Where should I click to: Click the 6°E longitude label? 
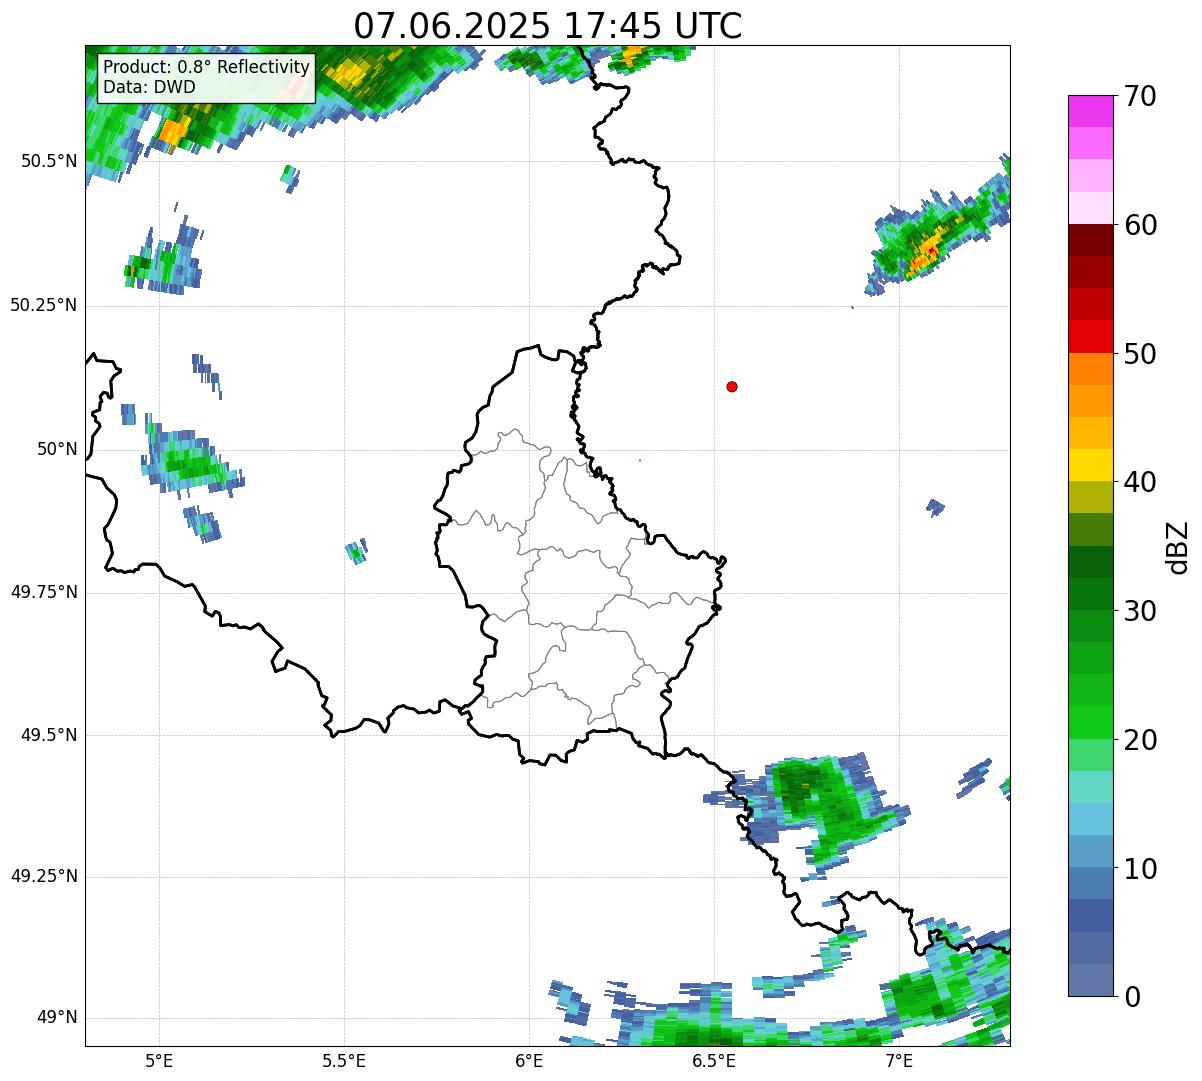[529, 1060]
